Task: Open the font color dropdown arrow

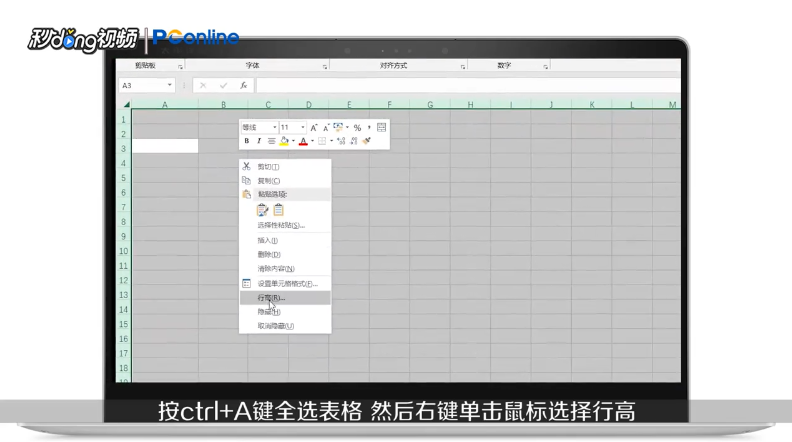Action: pyautogui.click(x=312, y=141)
